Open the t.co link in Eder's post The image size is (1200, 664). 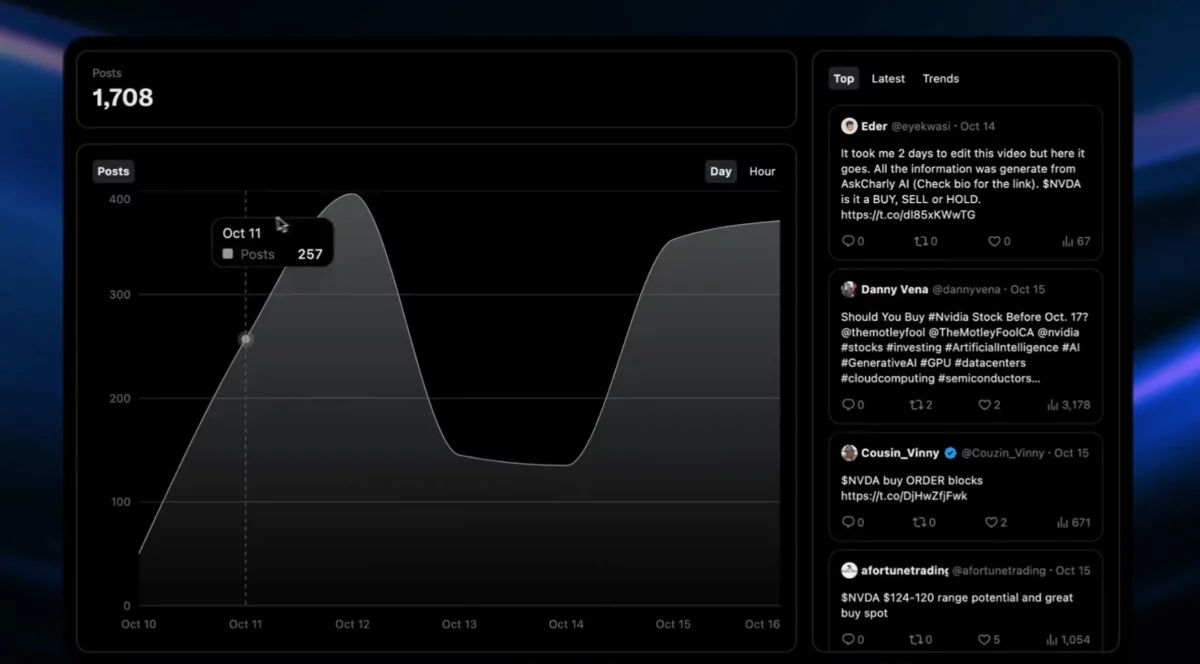[x=907, y=215]
